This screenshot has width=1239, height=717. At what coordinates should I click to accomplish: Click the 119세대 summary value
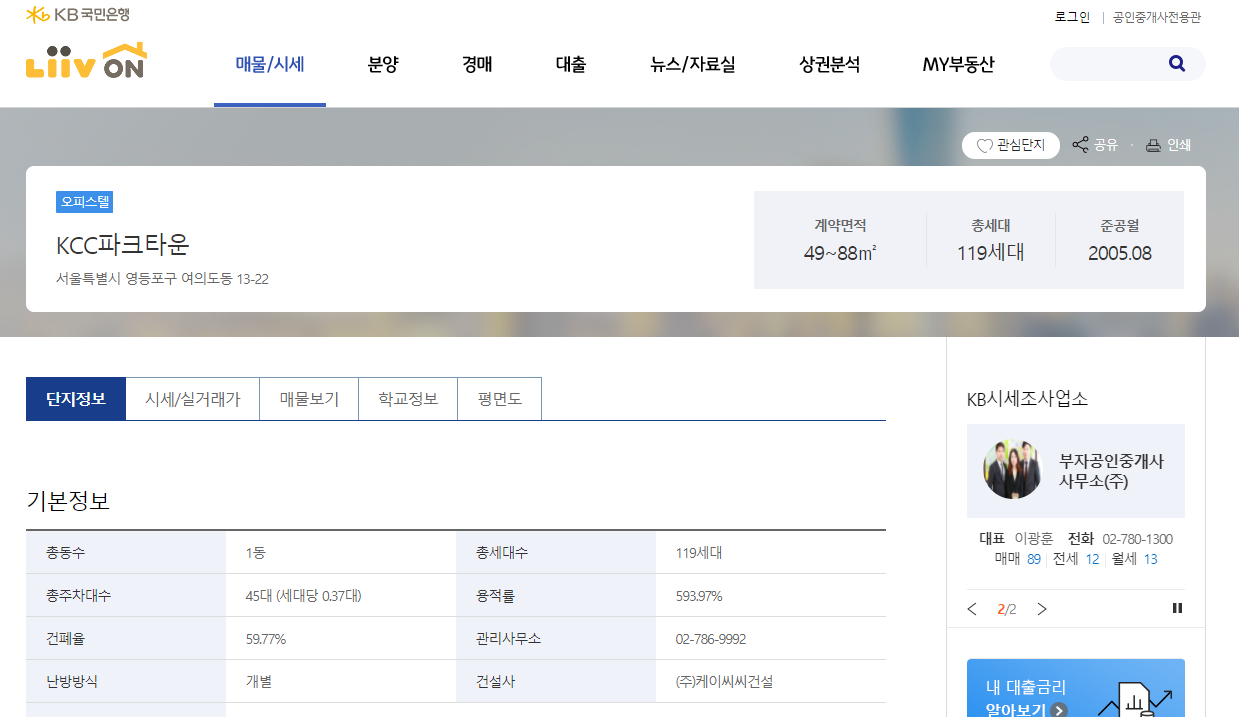coord(991,253)
